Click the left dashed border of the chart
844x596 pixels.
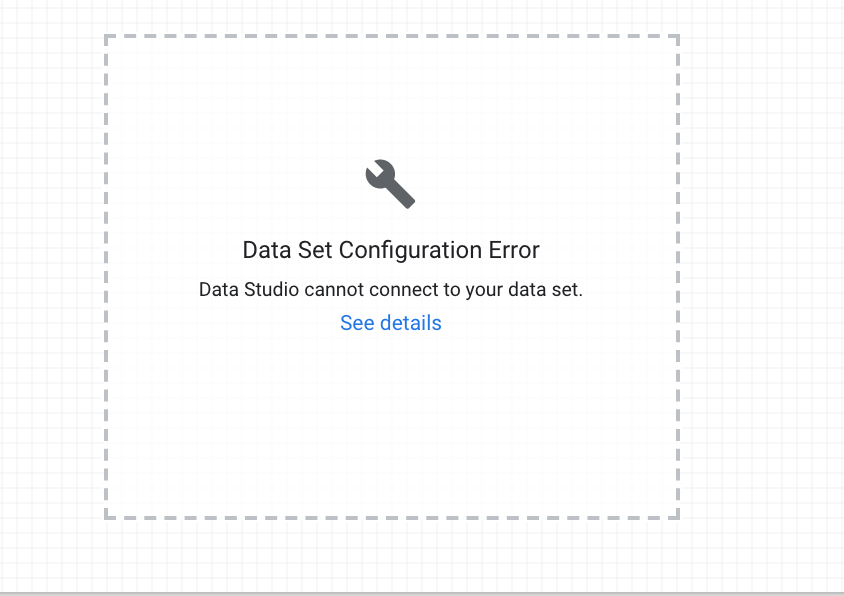(106, 277)
